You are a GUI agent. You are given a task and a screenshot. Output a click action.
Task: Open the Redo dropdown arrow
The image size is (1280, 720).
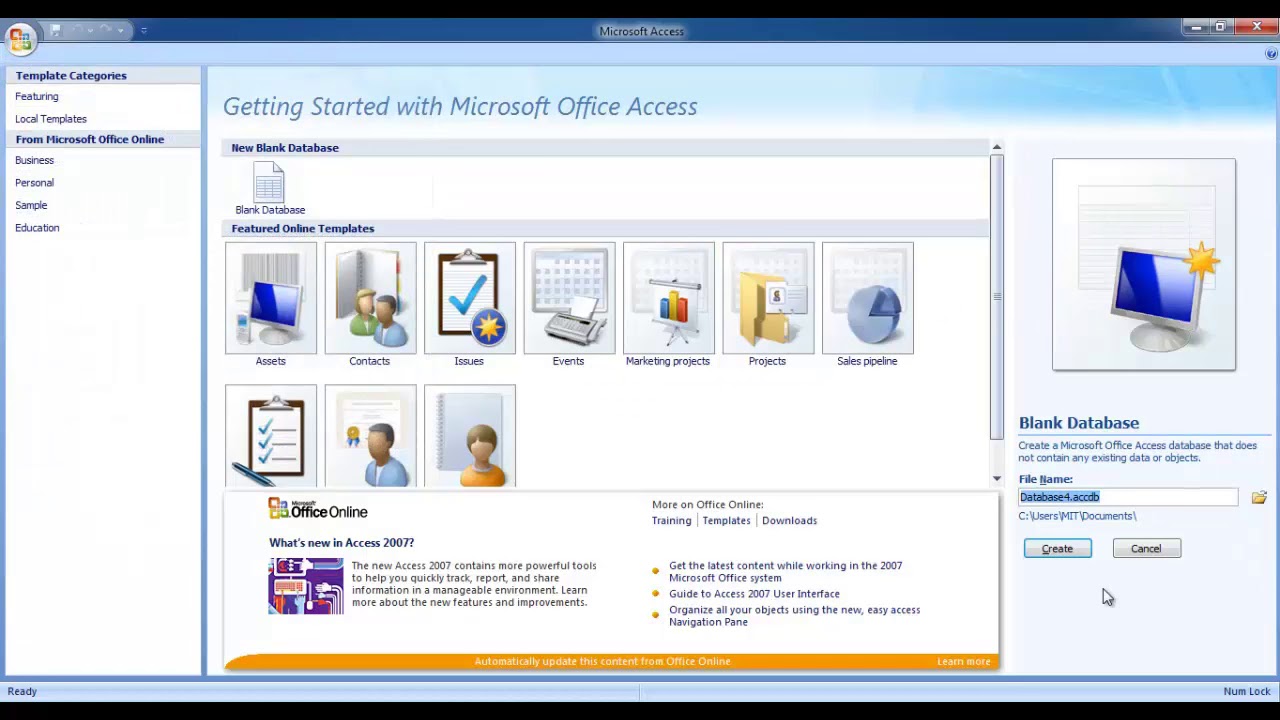(120, 31)
